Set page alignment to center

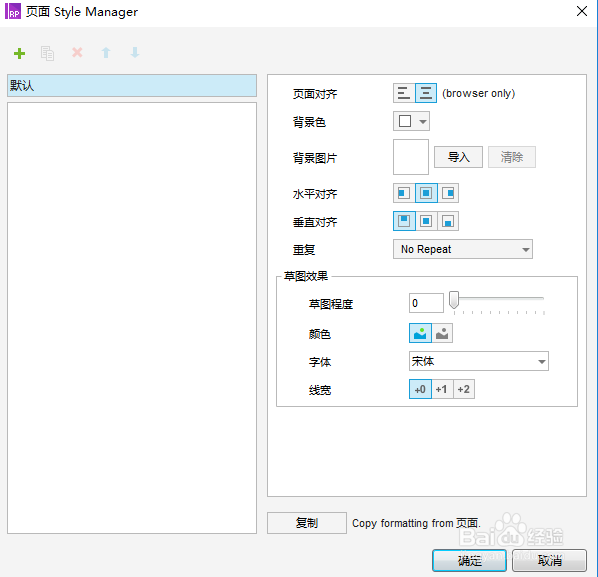[426, 93]
